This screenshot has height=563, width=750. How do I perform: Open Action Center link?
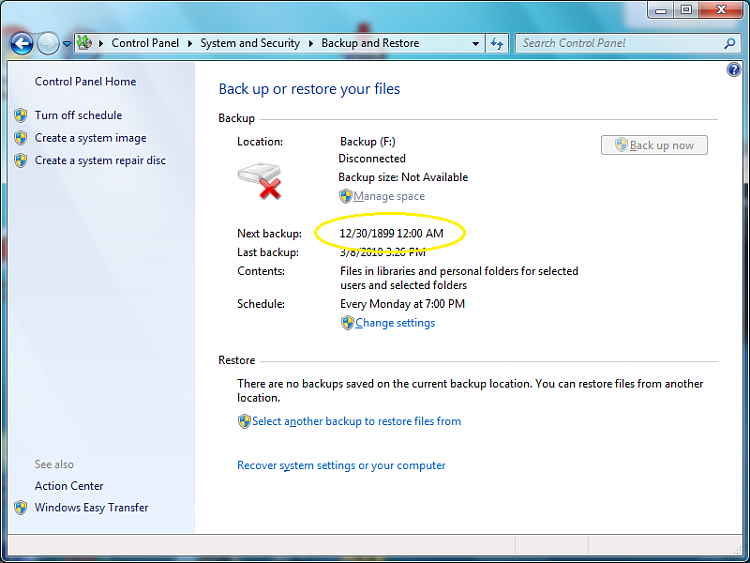point(69,486)
